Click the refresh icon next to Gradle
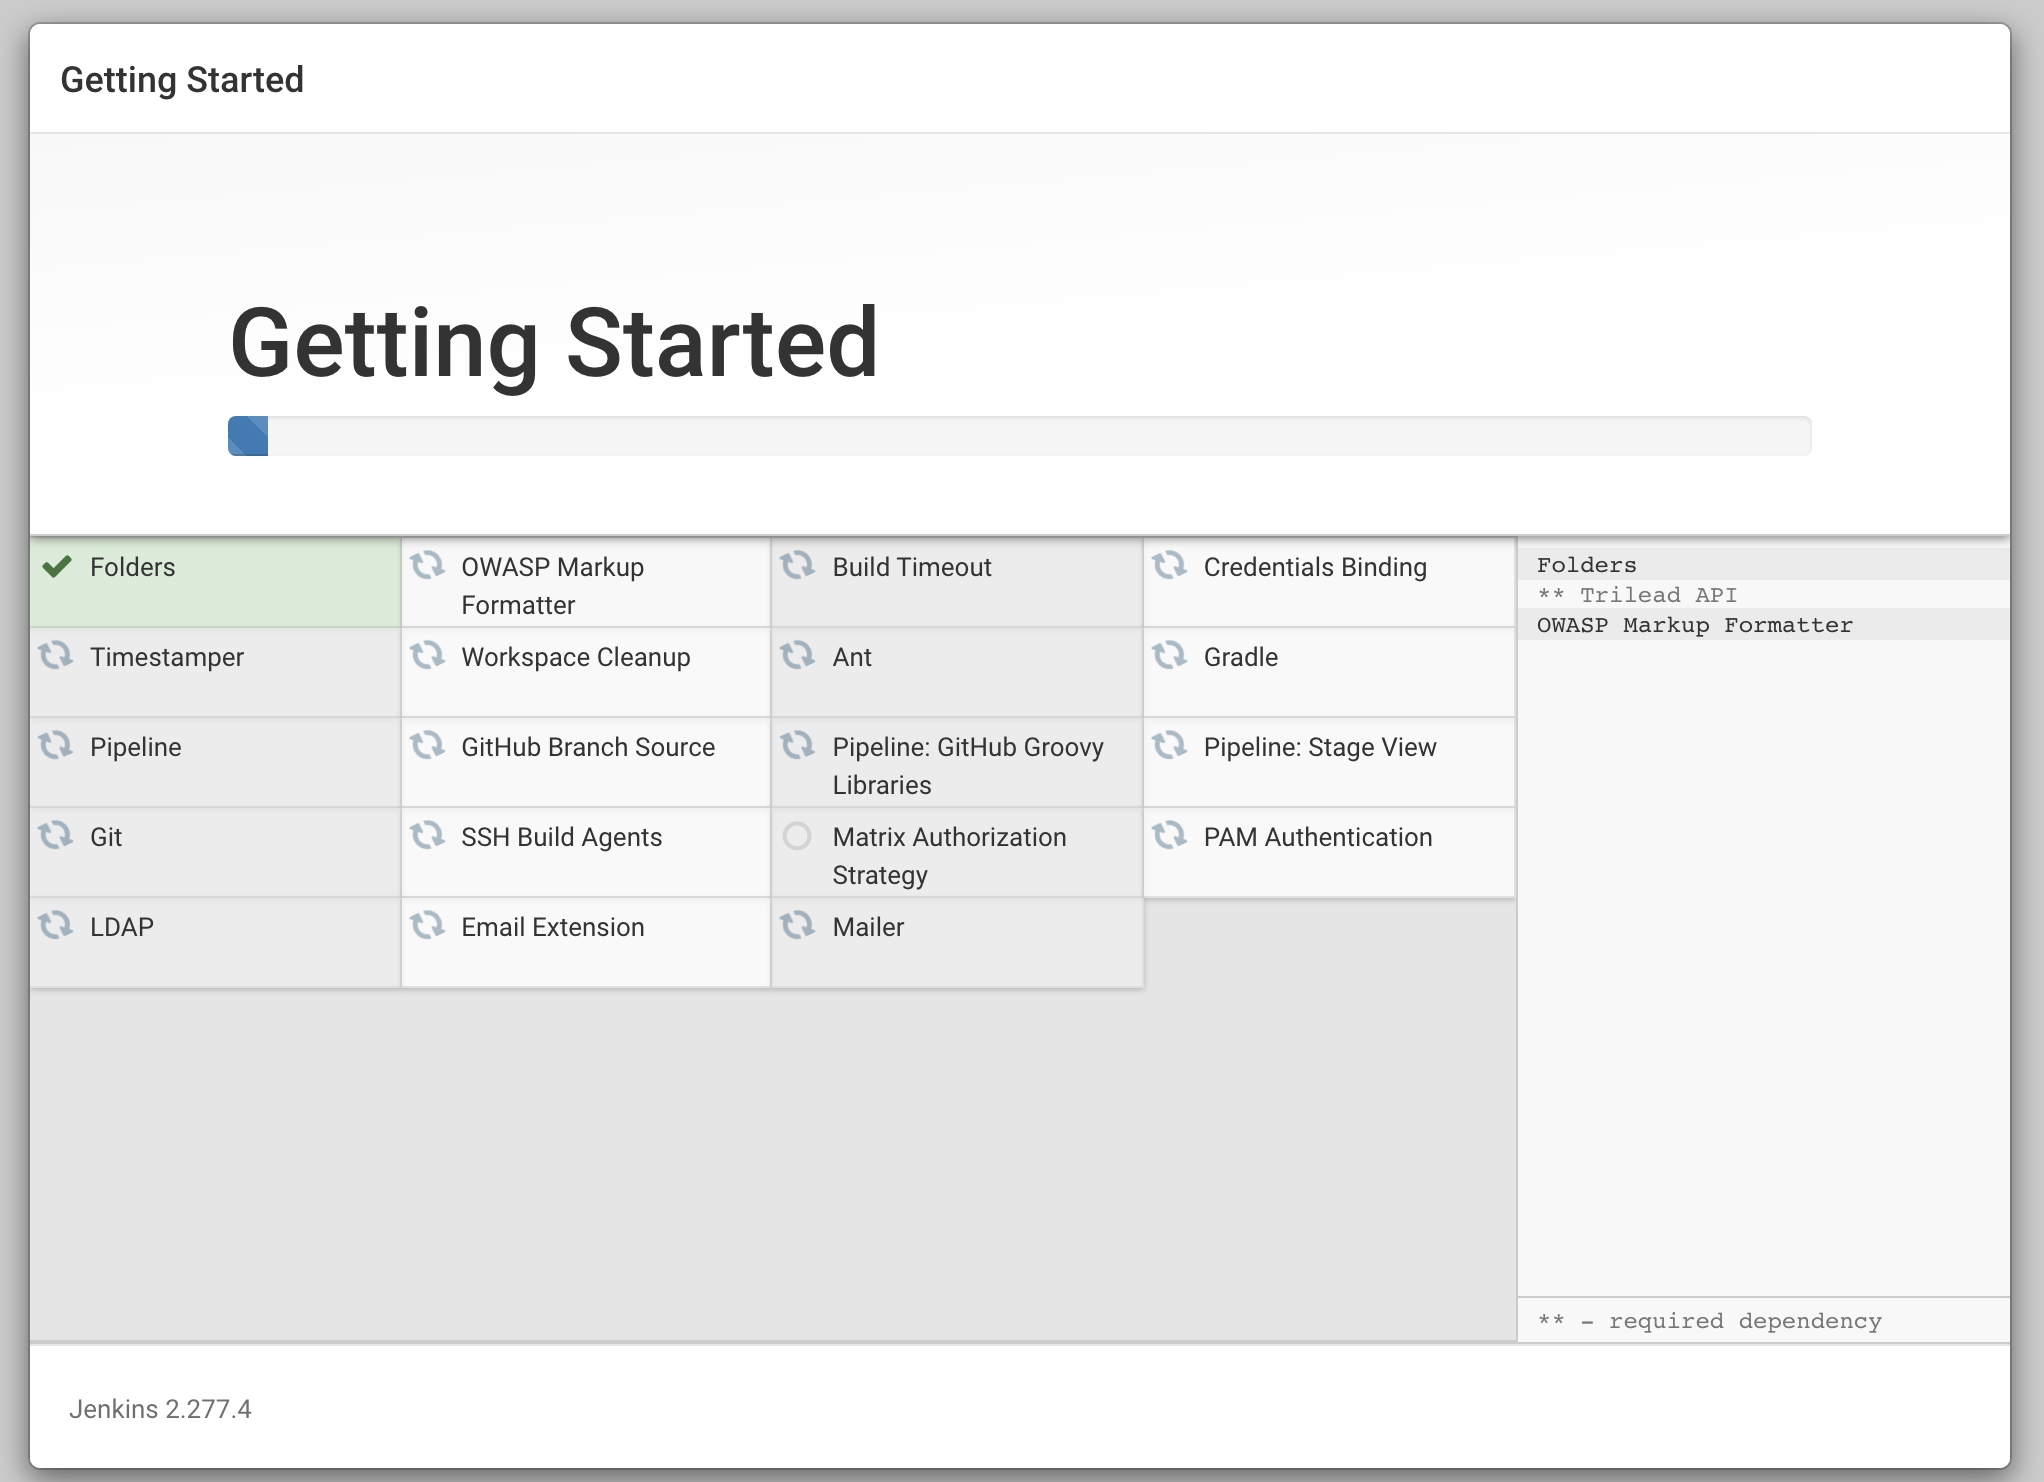The height and width of the screenshot is (1482, 2044). (x=1169, y=656)
